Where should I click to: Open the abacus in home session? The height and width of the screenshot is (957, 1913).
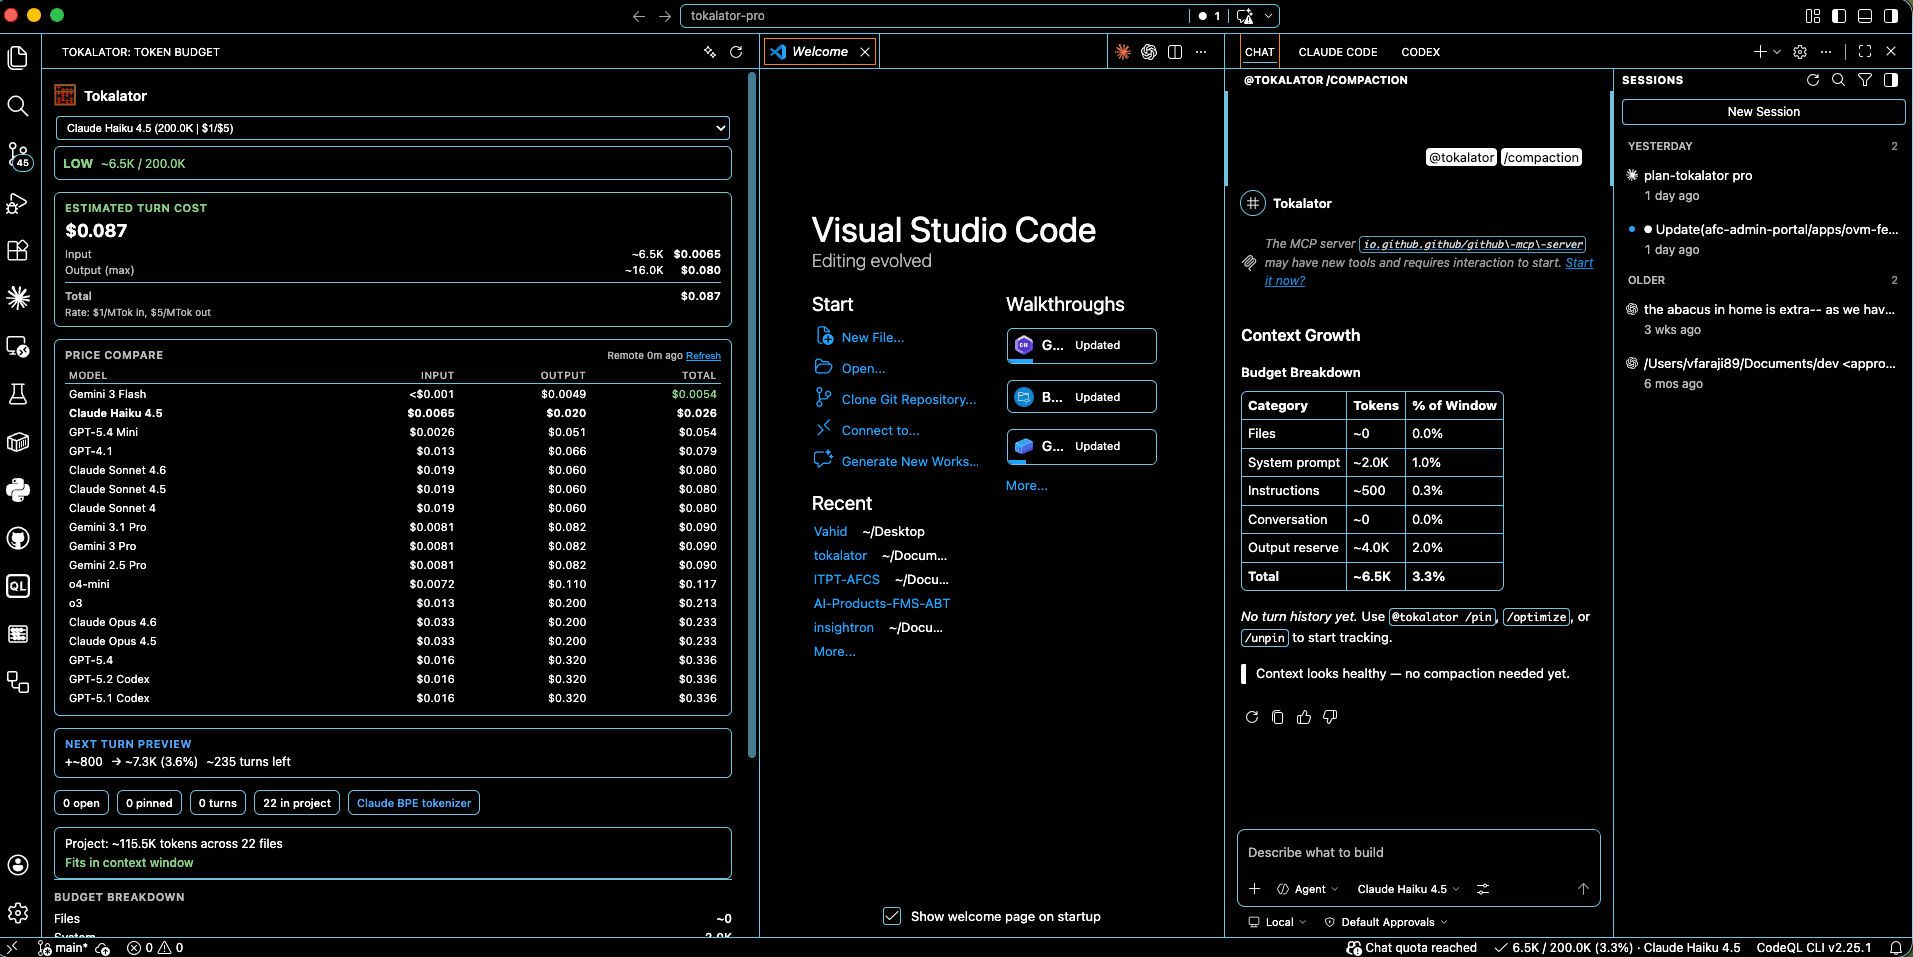pyautogui.click(x=1761, y=319)
